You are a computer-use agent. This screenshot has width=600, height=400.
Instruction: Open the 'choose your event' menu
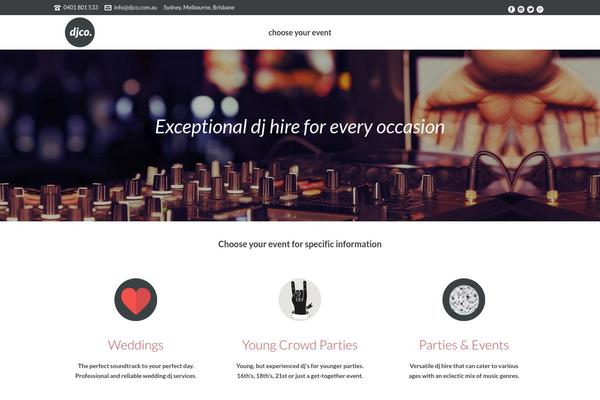coord(300,33)
